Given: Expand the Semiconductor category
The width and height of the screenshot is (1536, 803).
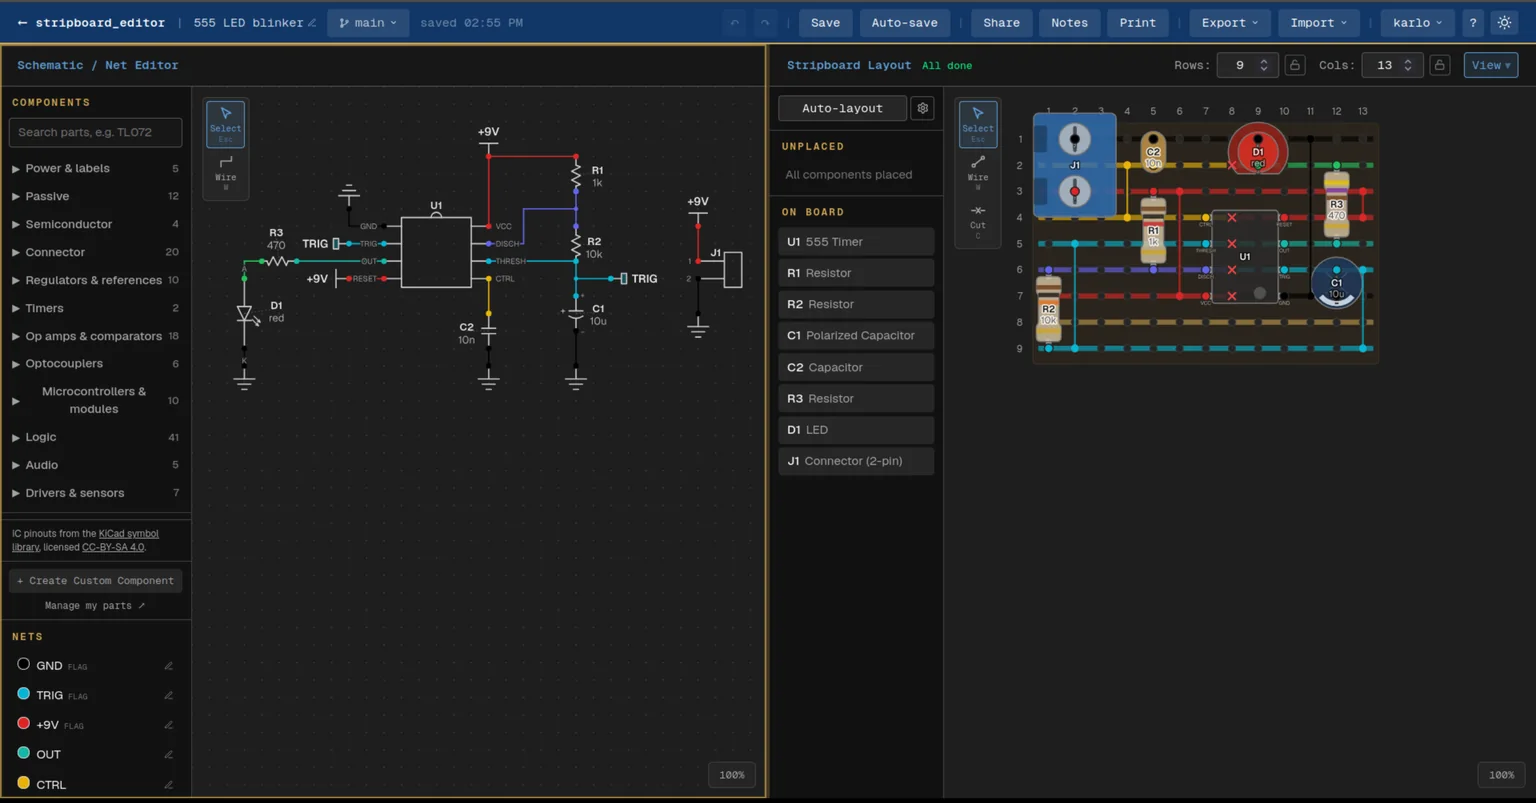Looking at the screenshot, I should (x=95, y=225).
